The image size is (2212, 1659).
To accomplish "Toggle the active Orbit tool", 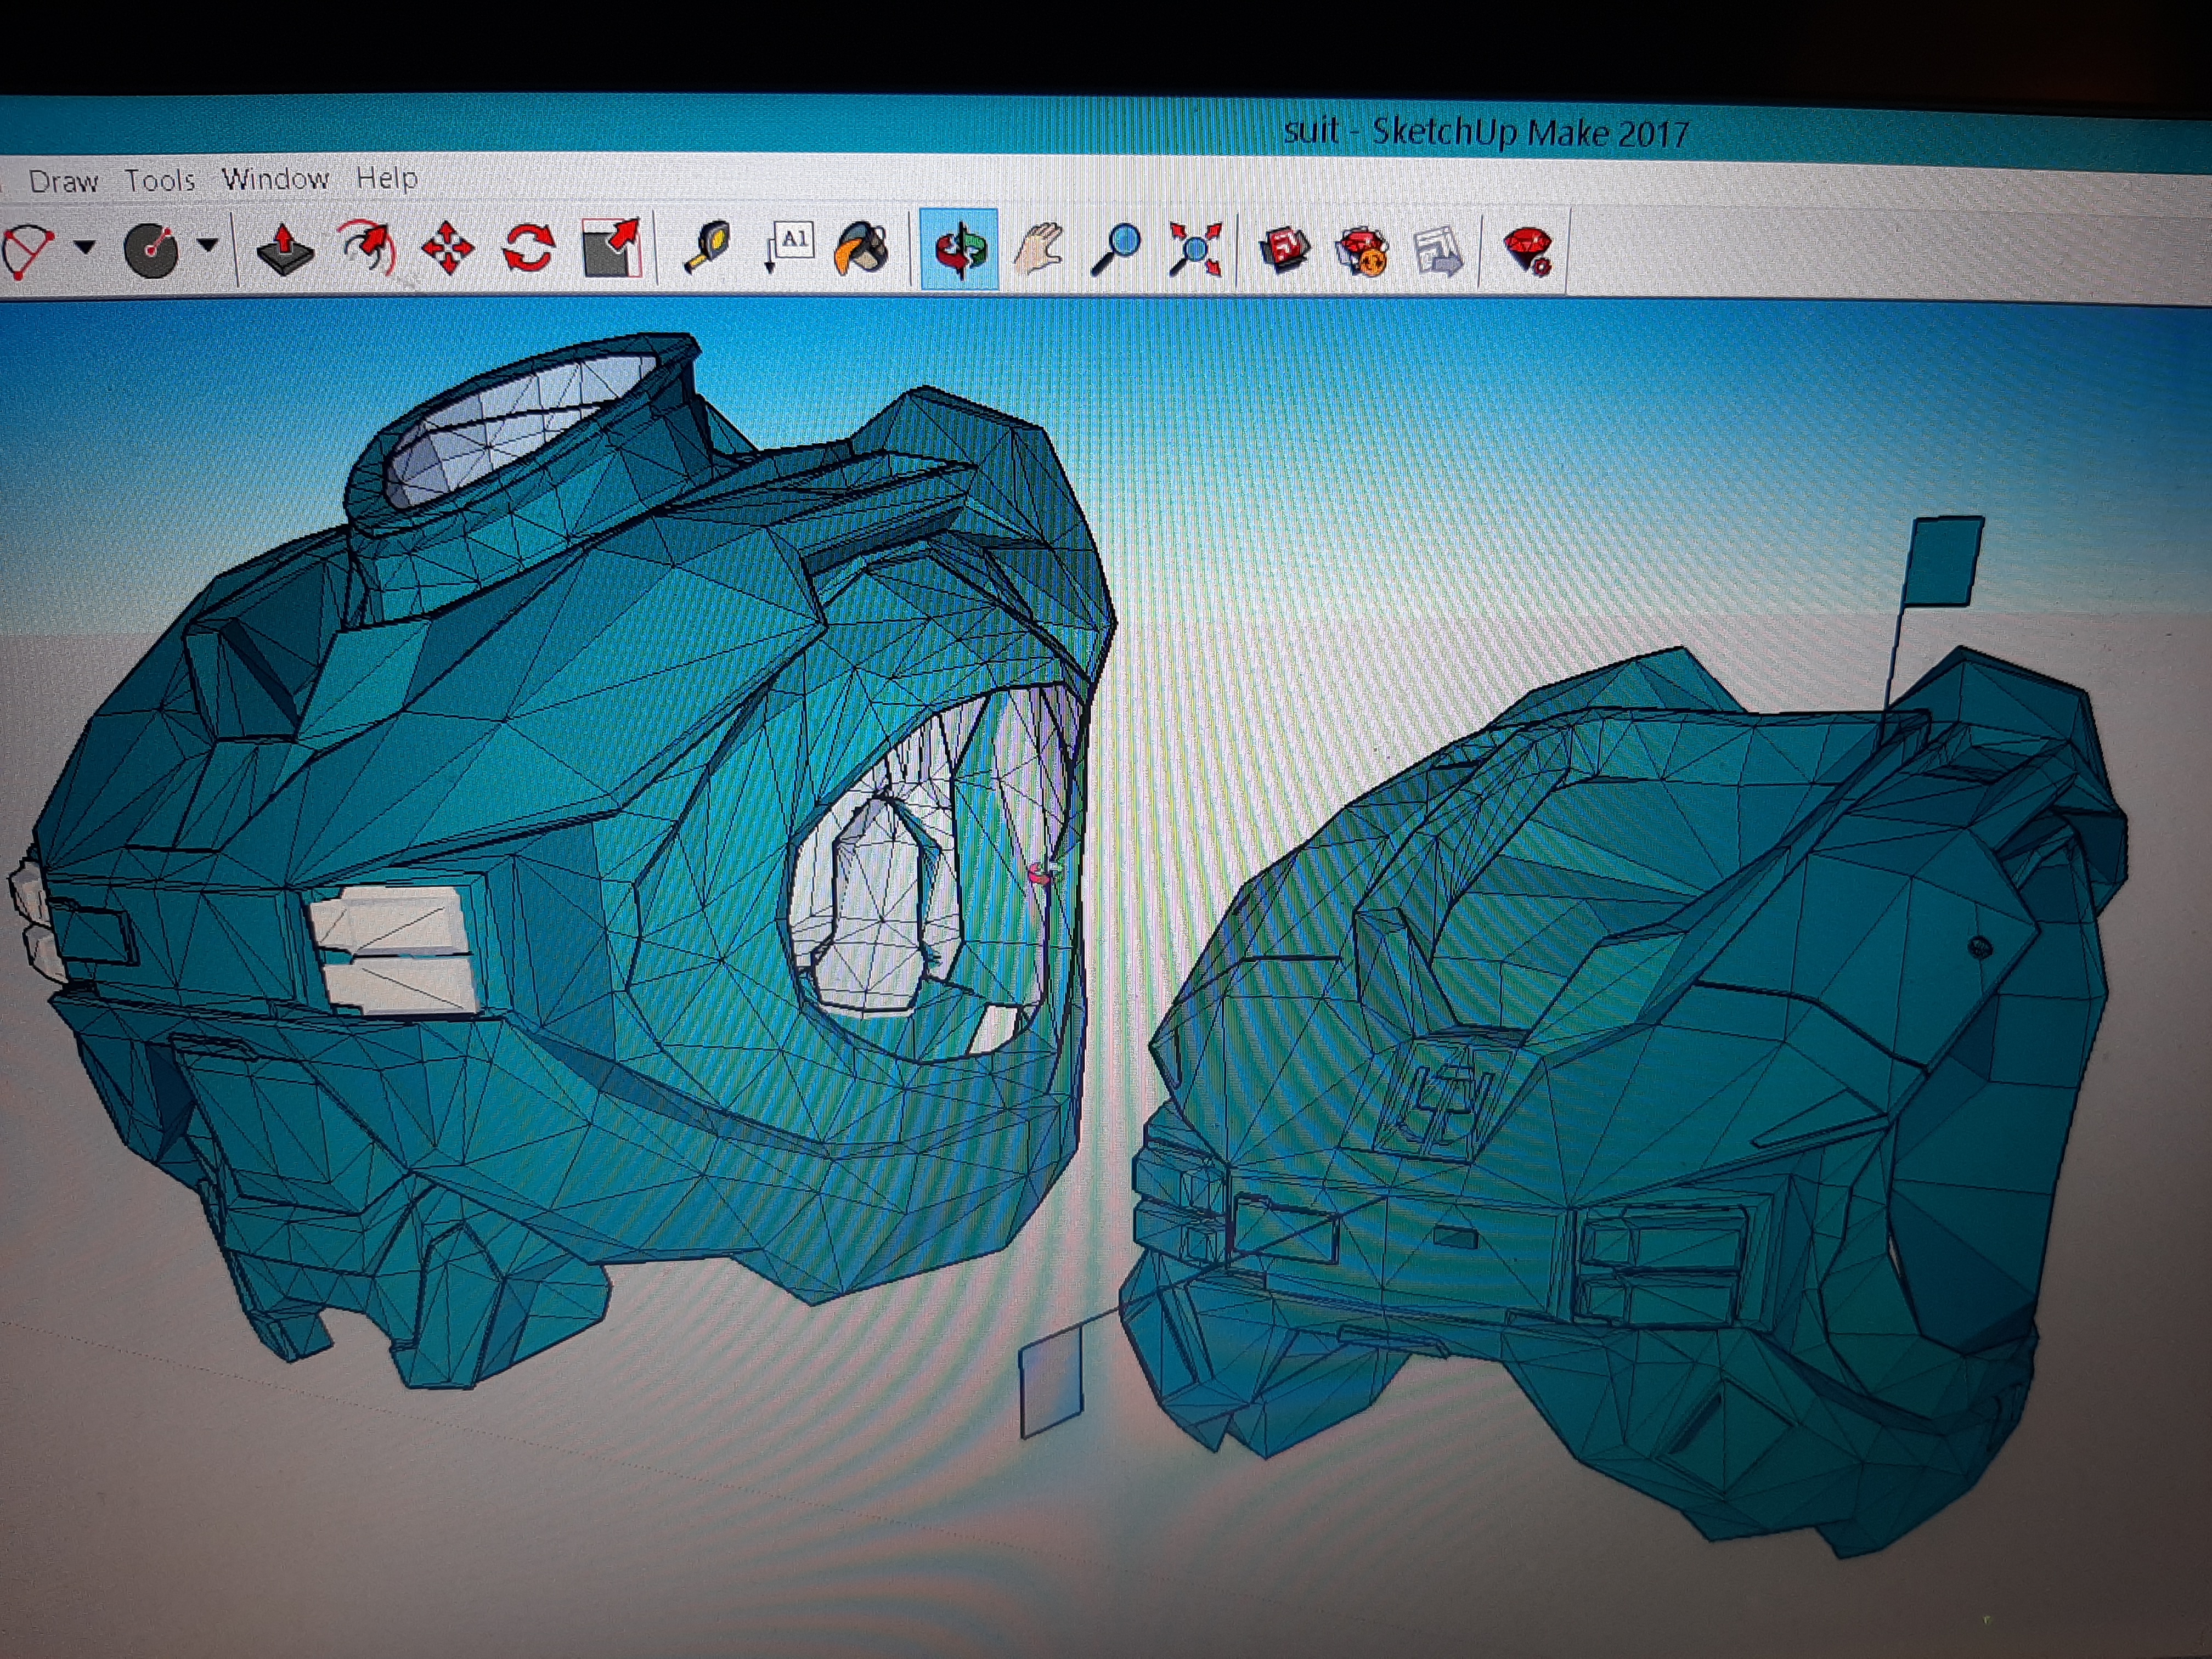I will tap(959, 248).
